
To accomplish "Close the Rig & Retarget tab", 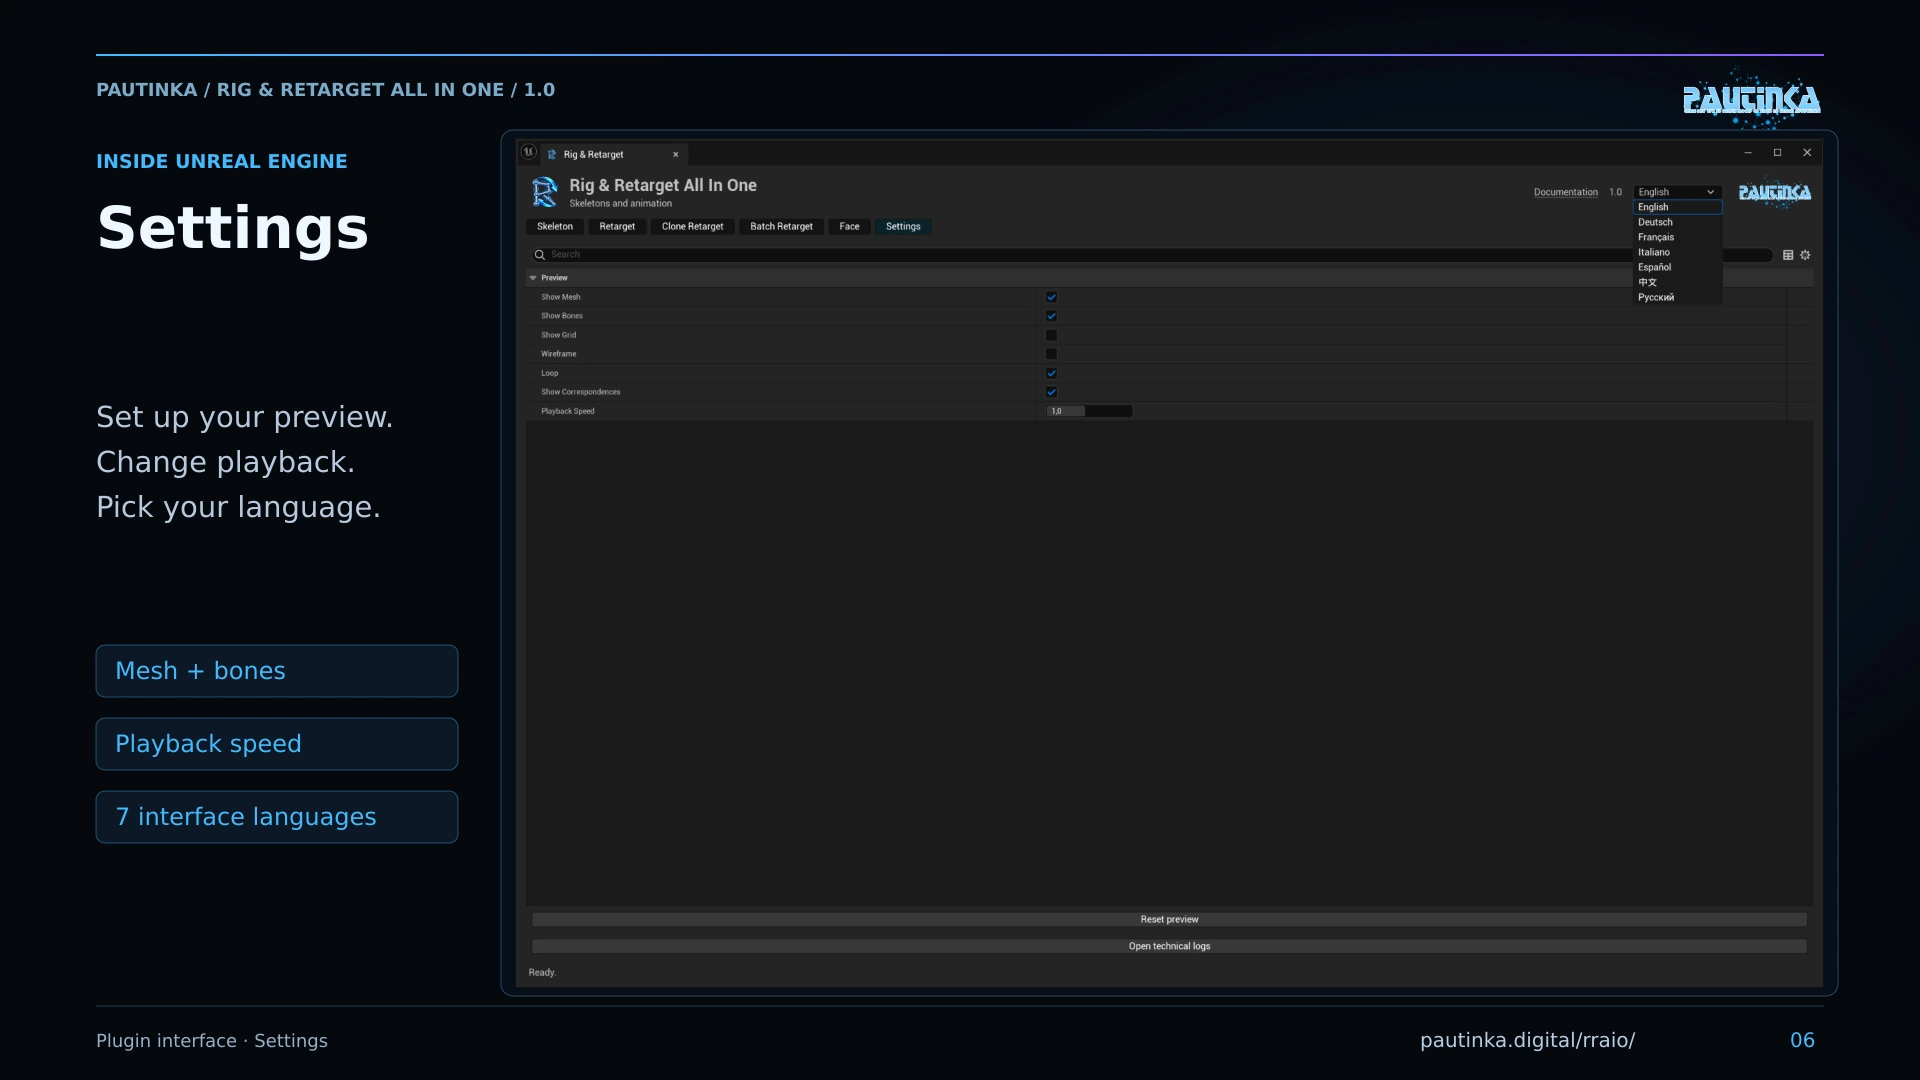I will 676,155.
